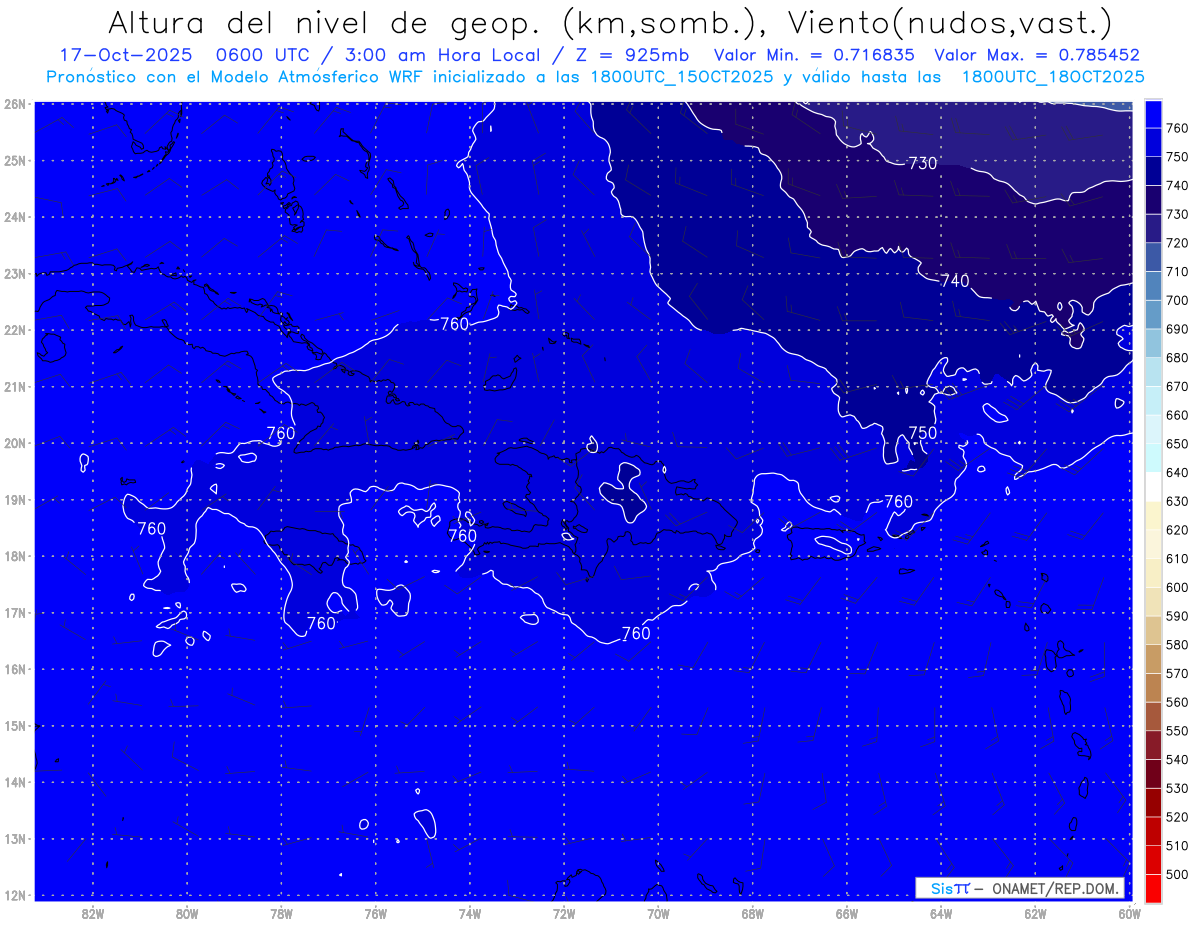The image size is (1200, 927).
Task: Click the 13N latitude label
Action: (x=15, y=839)
